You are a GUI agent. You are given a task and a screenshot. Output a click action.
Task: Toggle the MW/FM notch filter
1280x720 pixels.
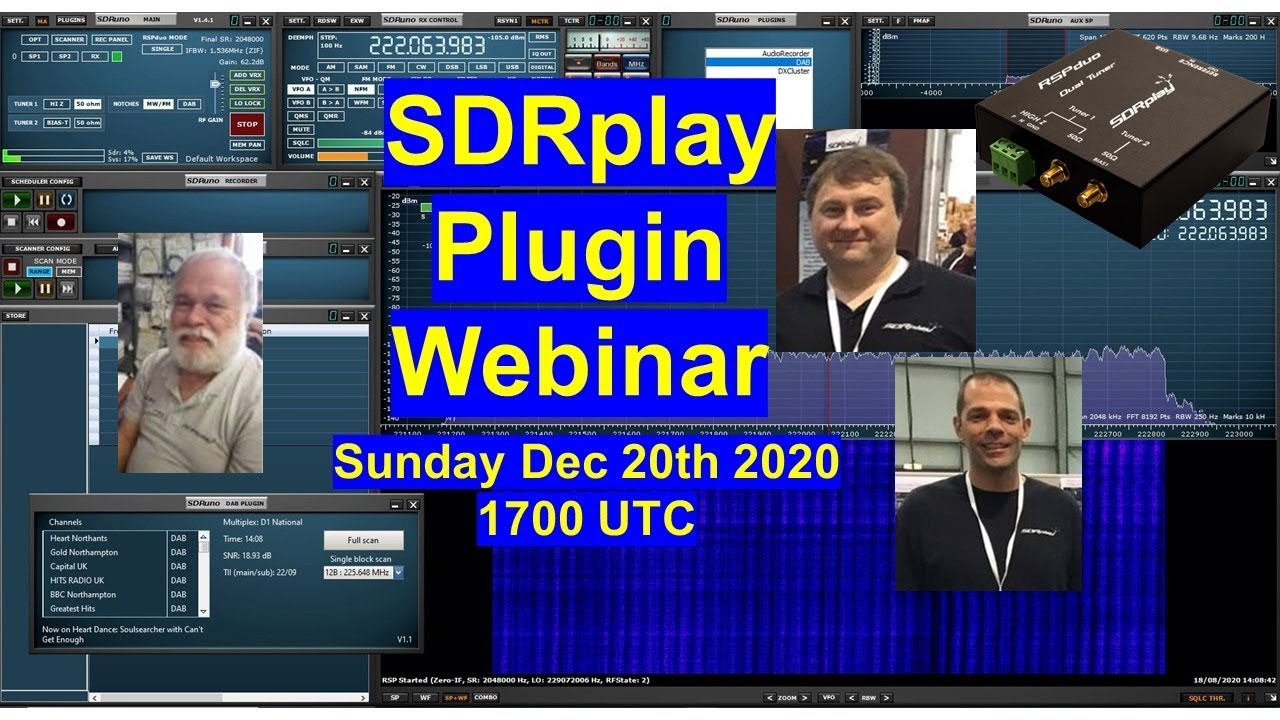[157, 103]
